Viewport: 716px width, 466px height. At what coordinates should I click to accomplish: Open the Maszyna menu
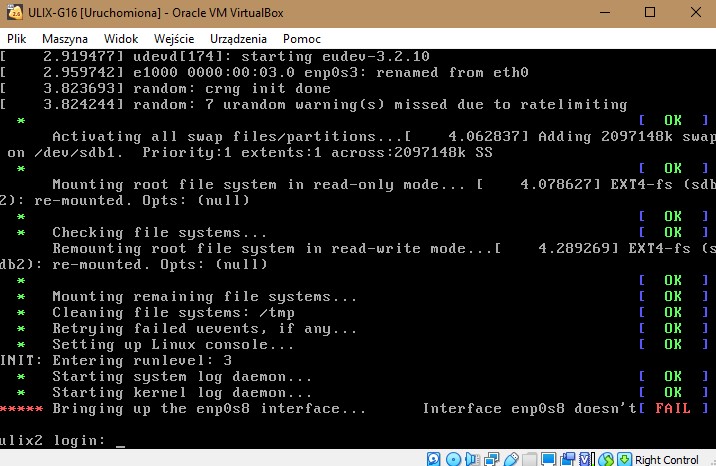click(x=64, y=37)
